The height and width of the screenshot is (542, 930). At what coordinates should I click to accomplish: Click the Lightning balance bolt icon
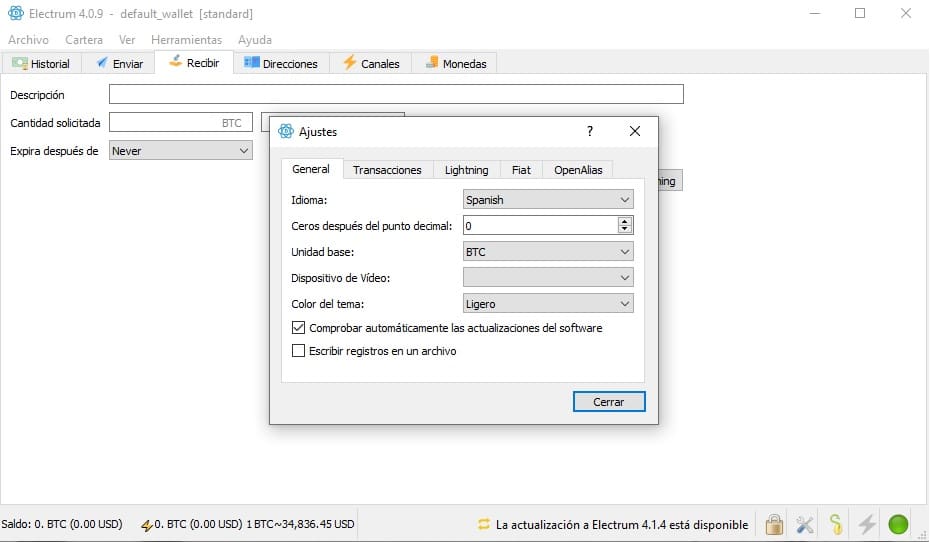tap(146, 525)
